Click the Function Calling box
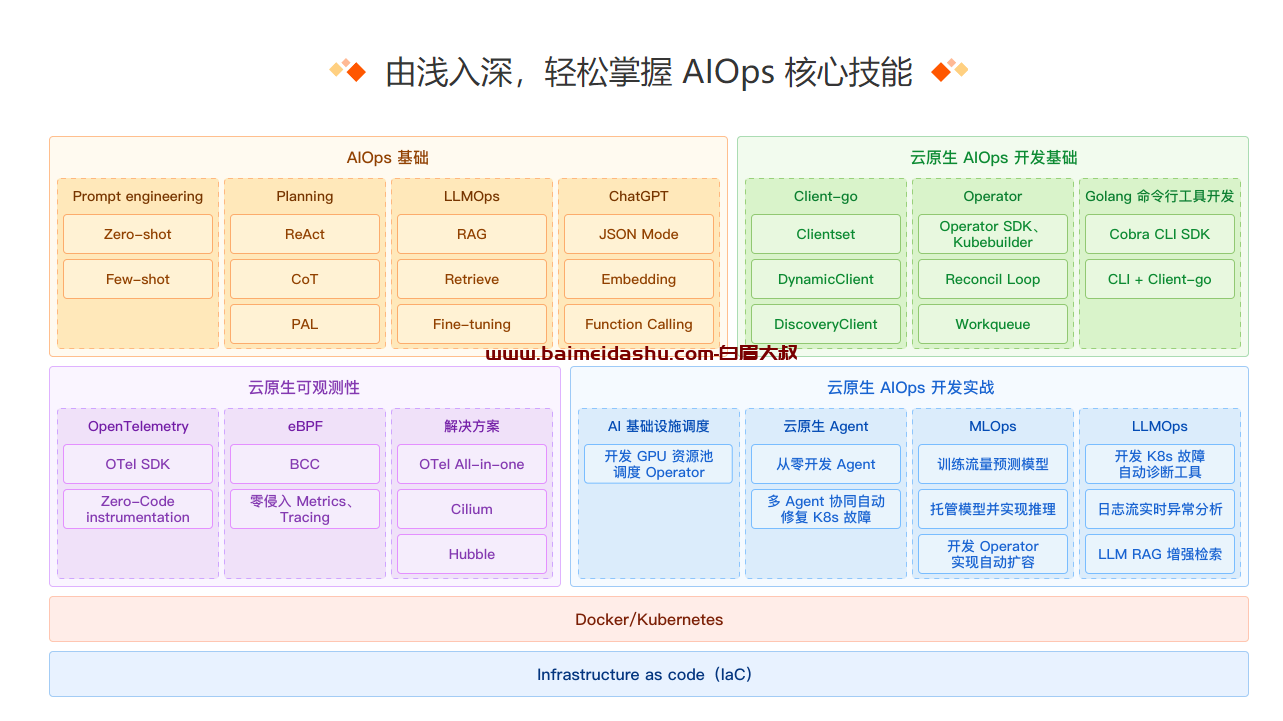The image size is (1283, 721). (x=639, y=324)
